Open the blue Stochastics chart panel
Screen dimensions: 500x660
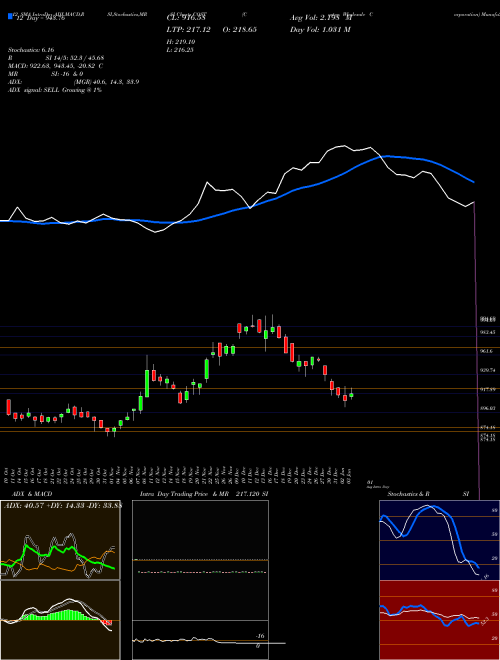439,540
